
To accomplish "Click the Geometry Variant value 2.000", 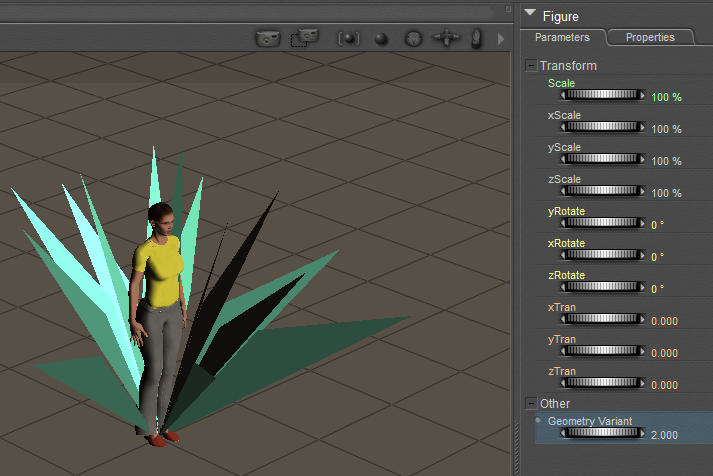I will 664,435.
